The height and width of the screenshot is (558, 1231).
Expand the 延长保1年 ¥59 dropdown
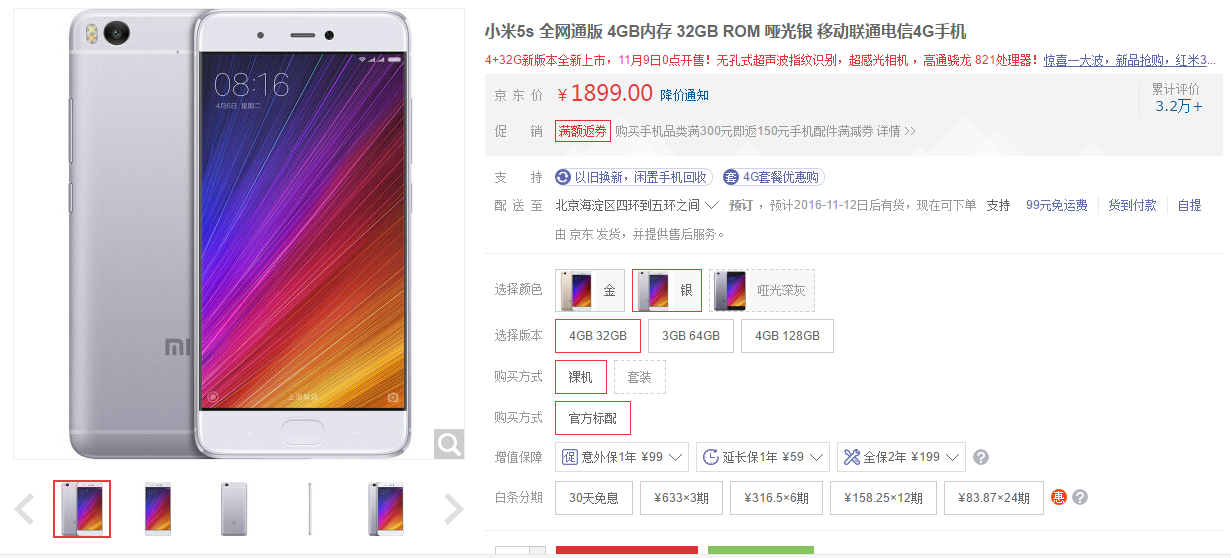click(x=763, y=457)
